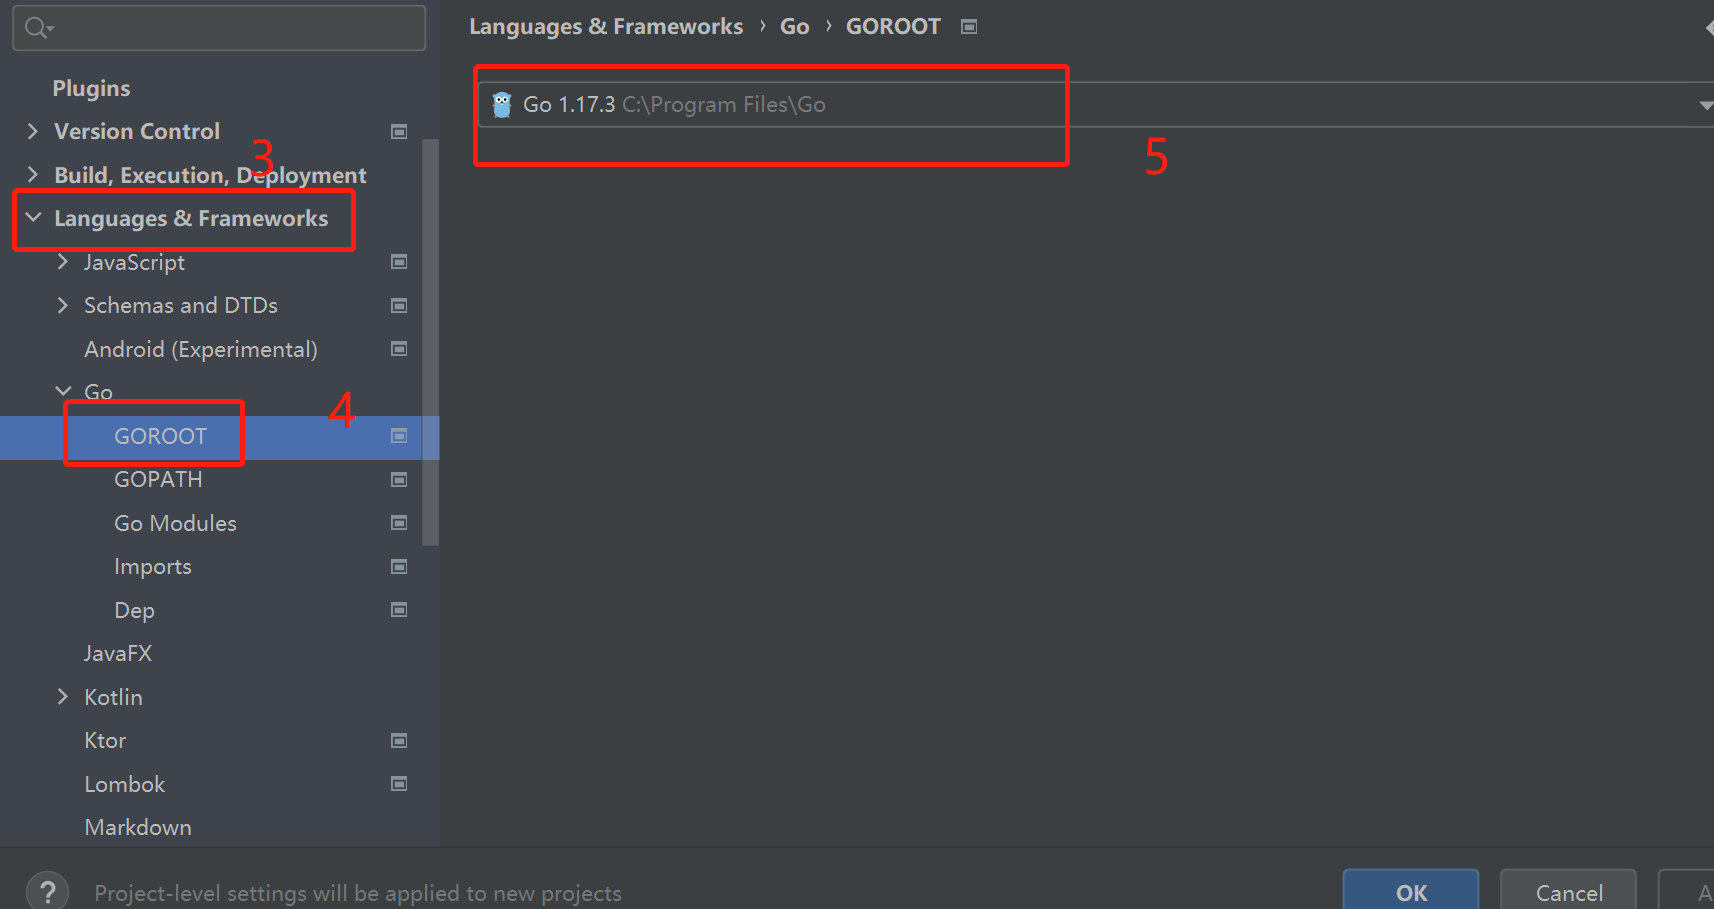Expand the Kotlin tree node
This screenshot has width=1714, height=909.
pos(63,696)
